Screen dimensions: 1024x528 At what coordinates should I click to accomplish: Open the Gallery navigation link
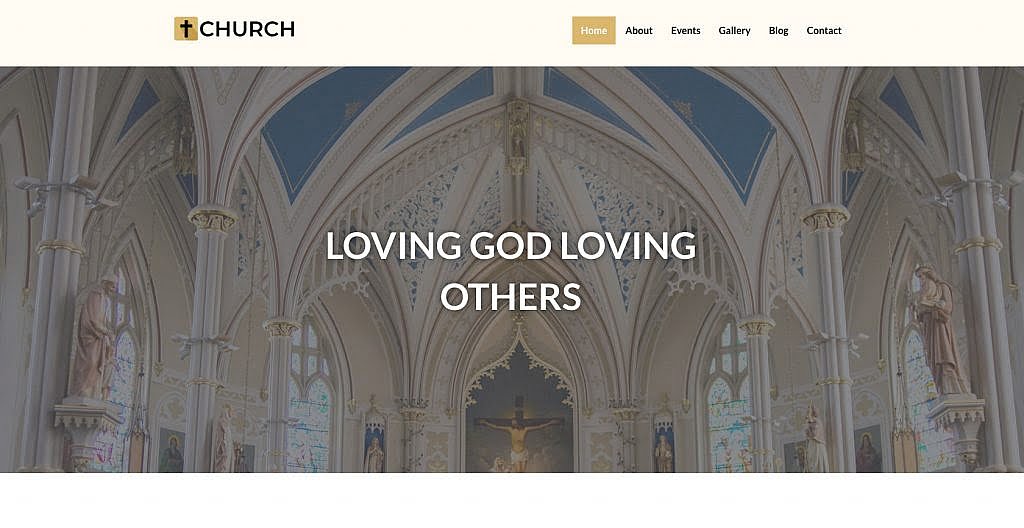click(735, 31)
